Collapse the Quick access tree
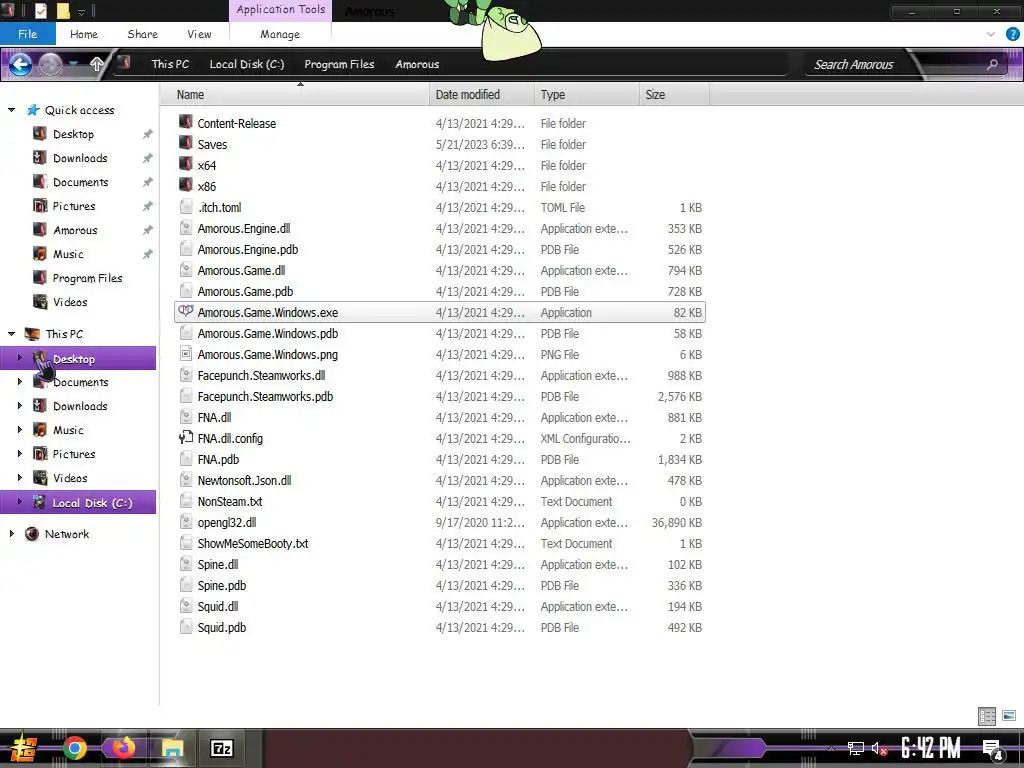Image resolution: width=1024 pixels, height=768 pixels. [x=11, y=110]
